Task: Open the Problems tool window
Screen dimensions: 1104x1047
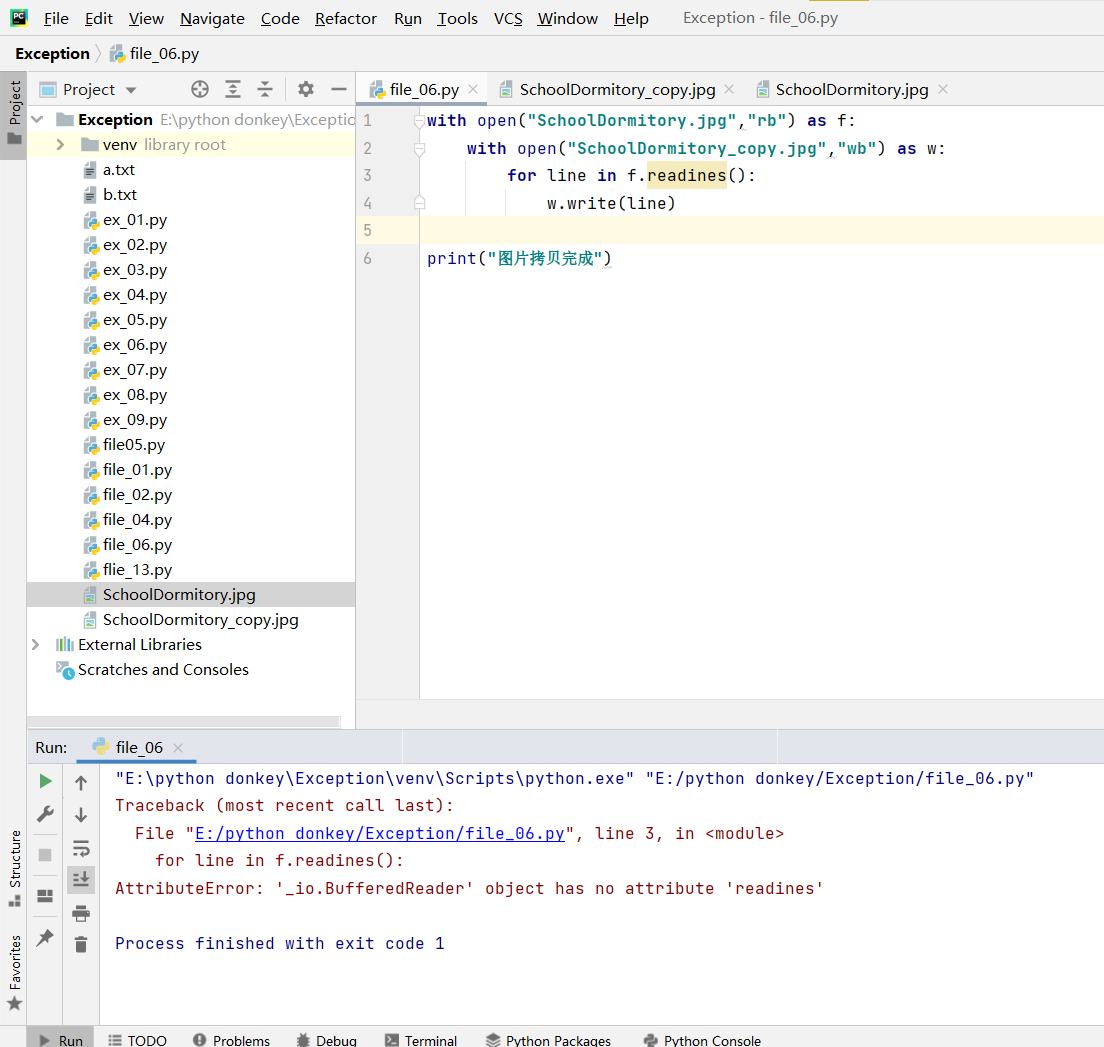Action: click(x=232, y=1040)
